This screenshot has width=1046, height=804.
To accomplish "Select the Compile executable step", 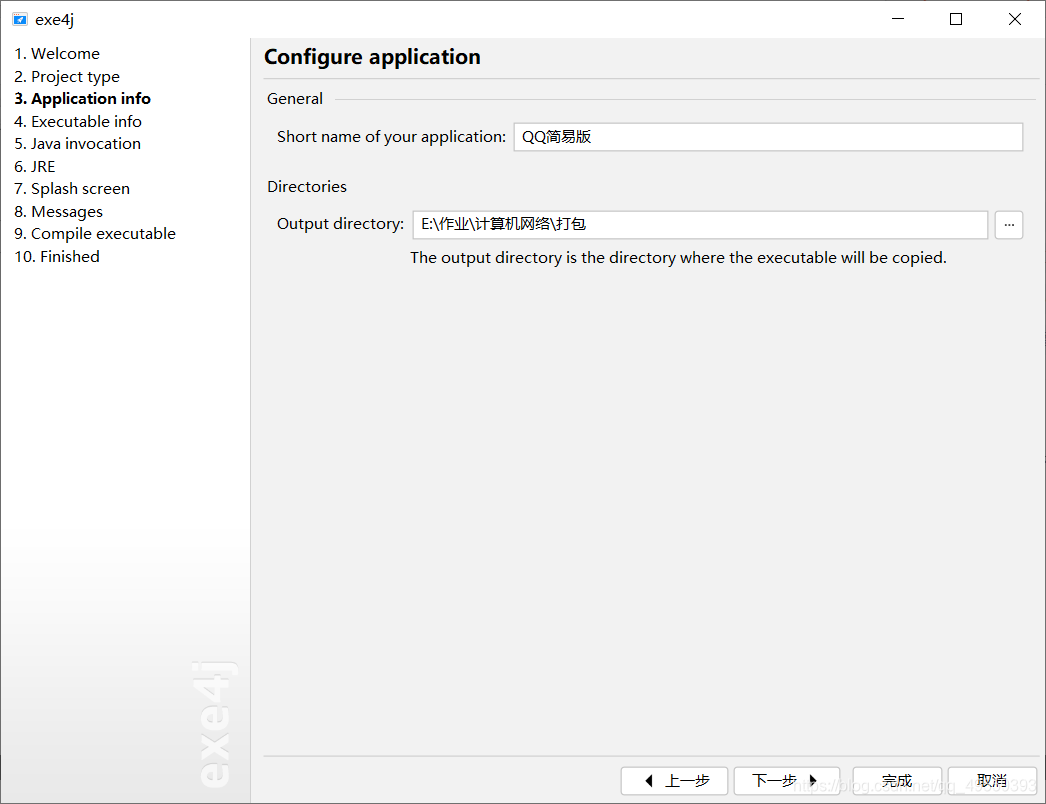I will (95, 234).
